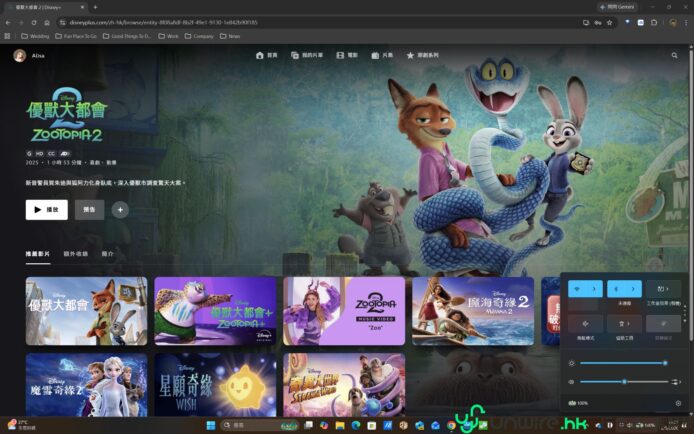Open a new browser tab

(x=95, y=7)
